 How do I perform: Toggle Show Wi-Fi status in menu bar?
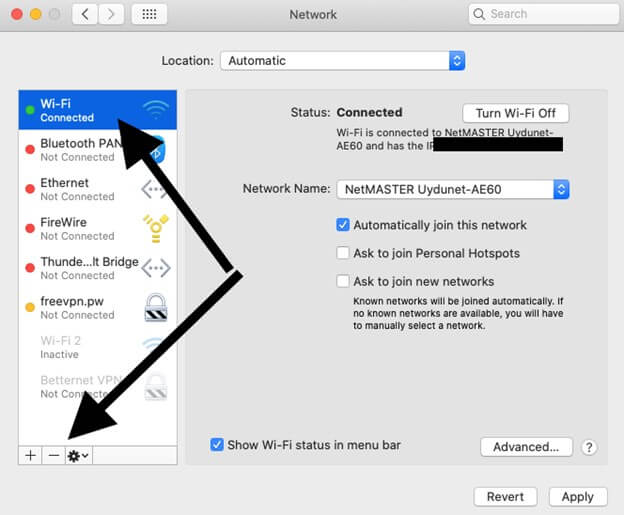217,445
